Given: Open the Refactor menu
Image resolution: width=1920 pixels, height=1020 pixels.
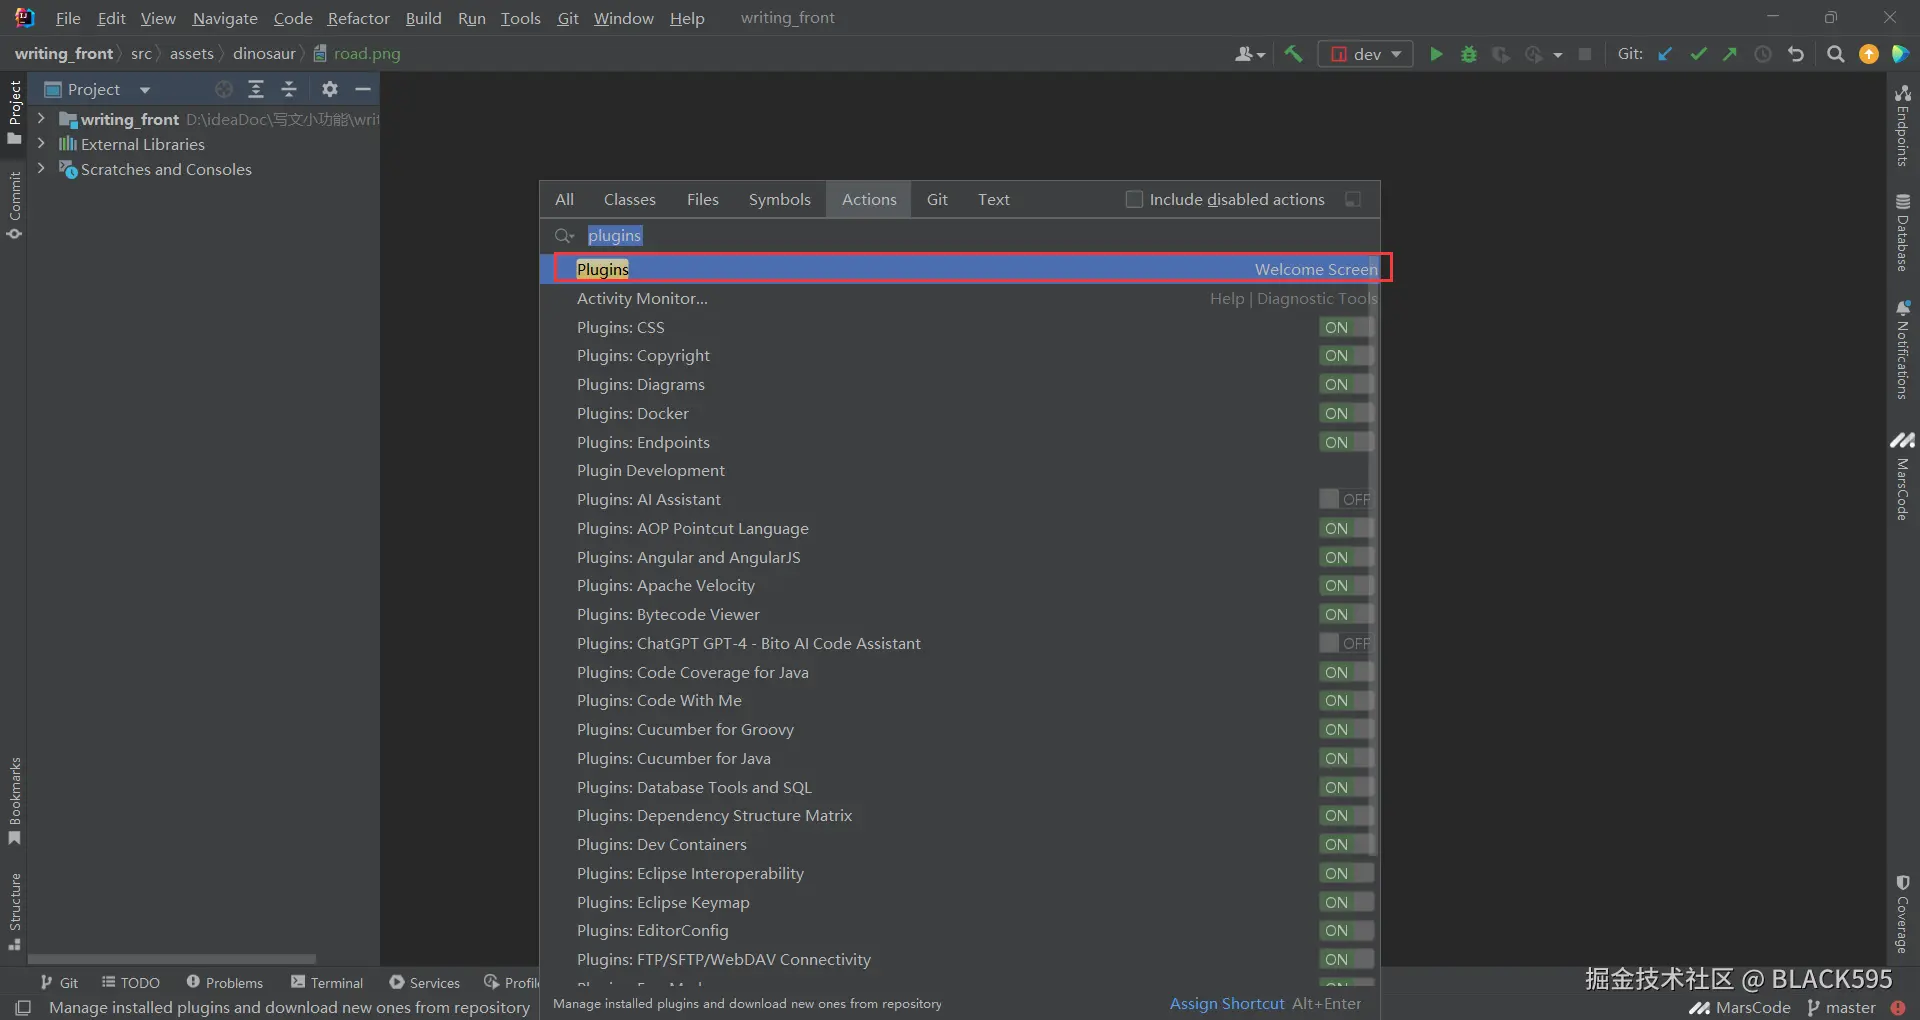Looking at the screenshot, I should 359,18.
